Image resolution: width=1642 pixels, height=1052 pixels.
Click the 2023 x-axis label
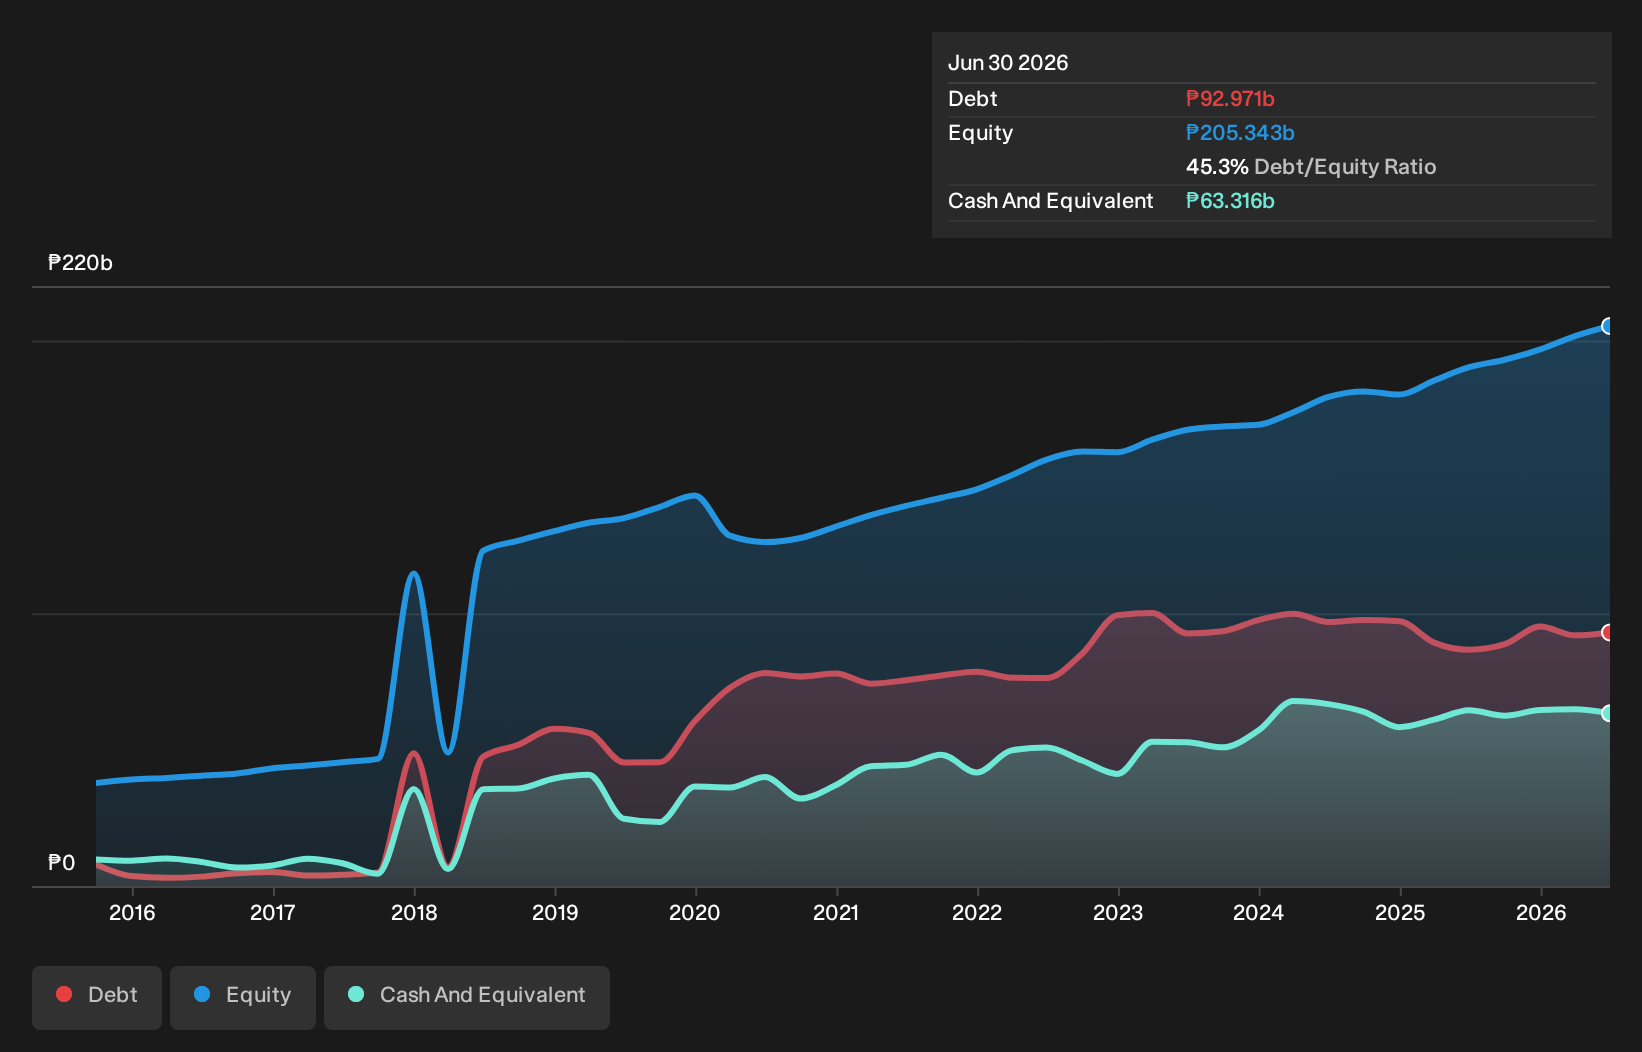[1118, 912]
